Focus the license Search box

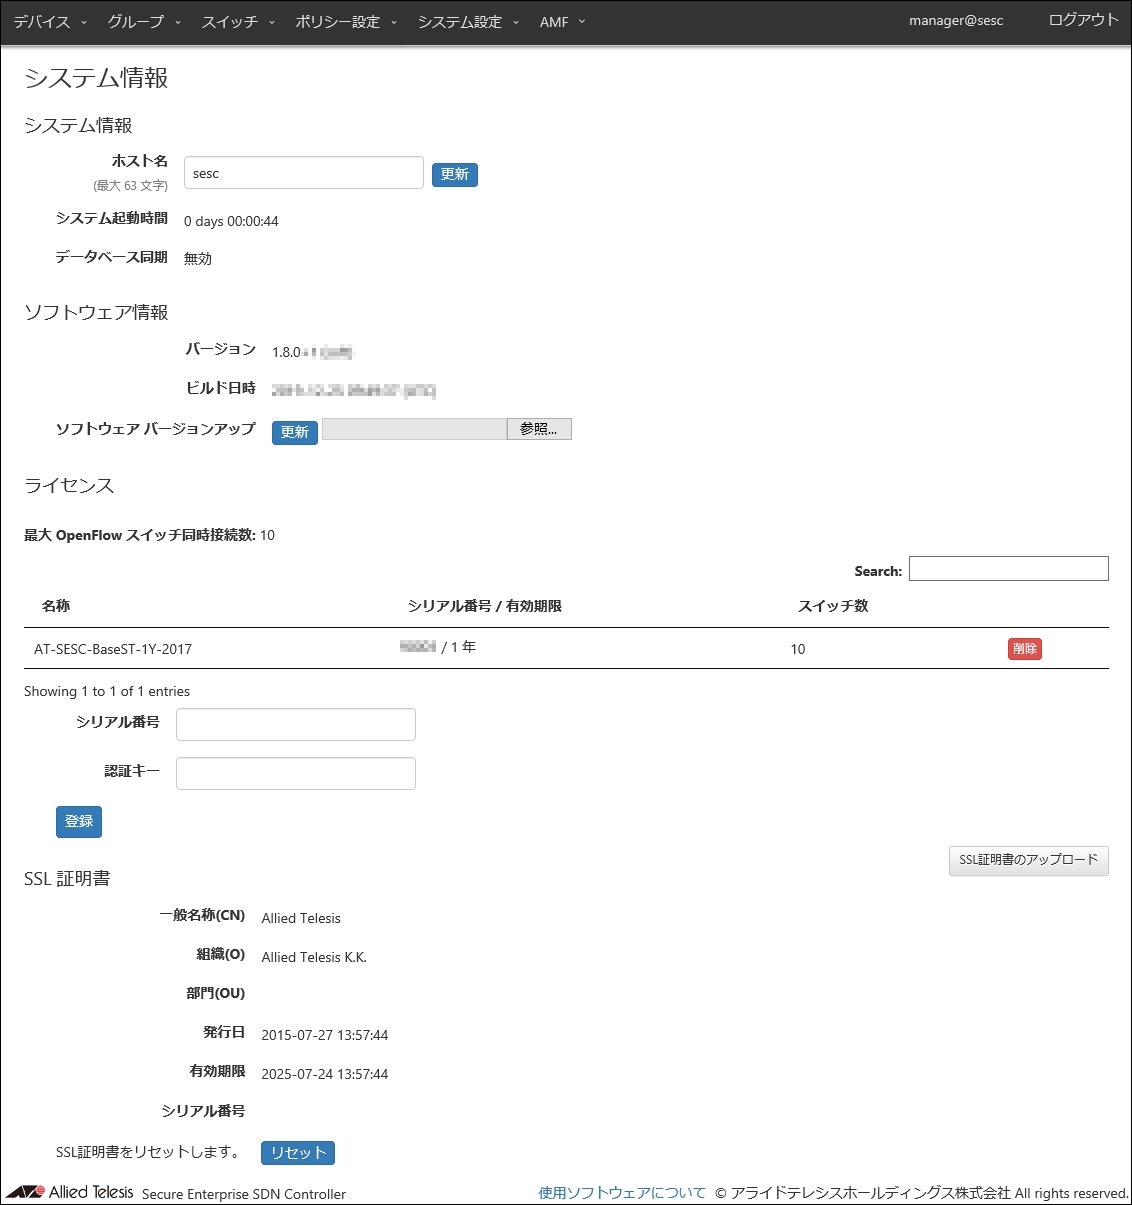(x=1008, y=569)
